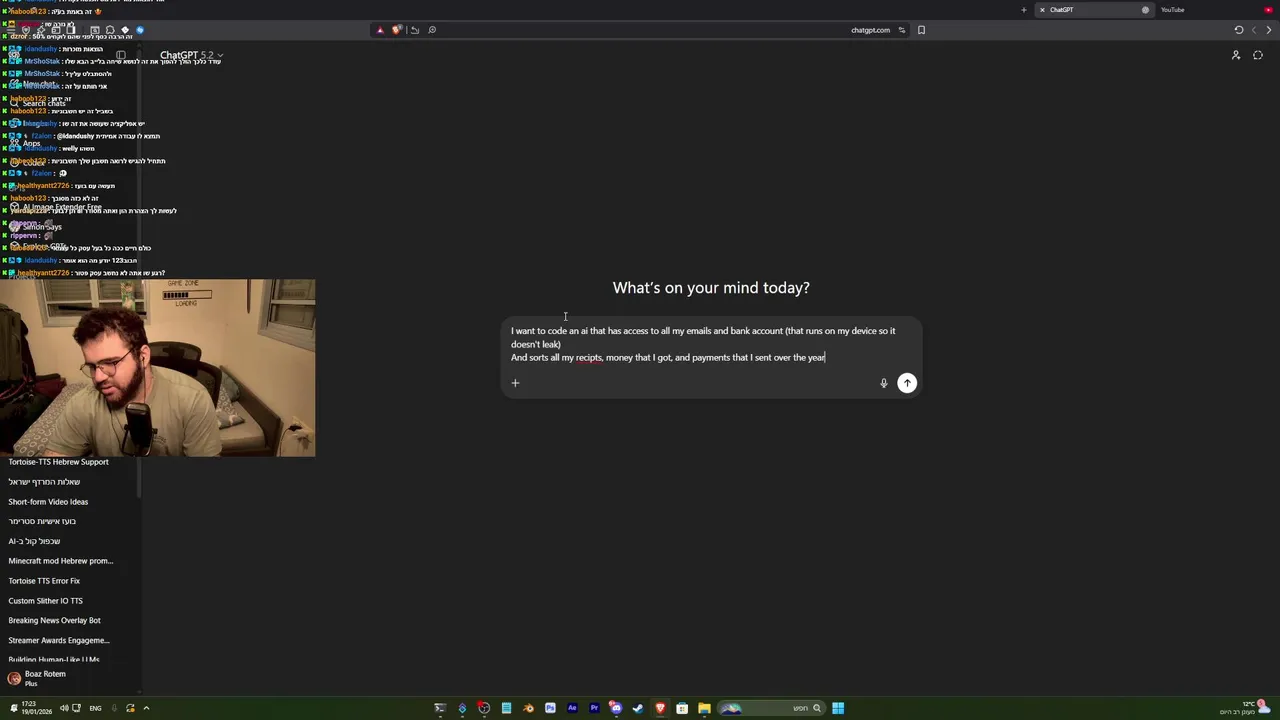Open Brave browser from the taskbar
This screenshot has height=720, width=1280.
point(660,708)
